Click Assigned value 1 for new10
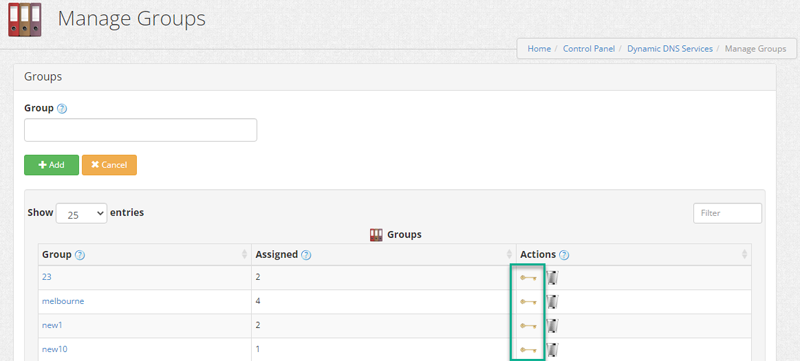The image size is (800, 361). [x=258, y=349]
